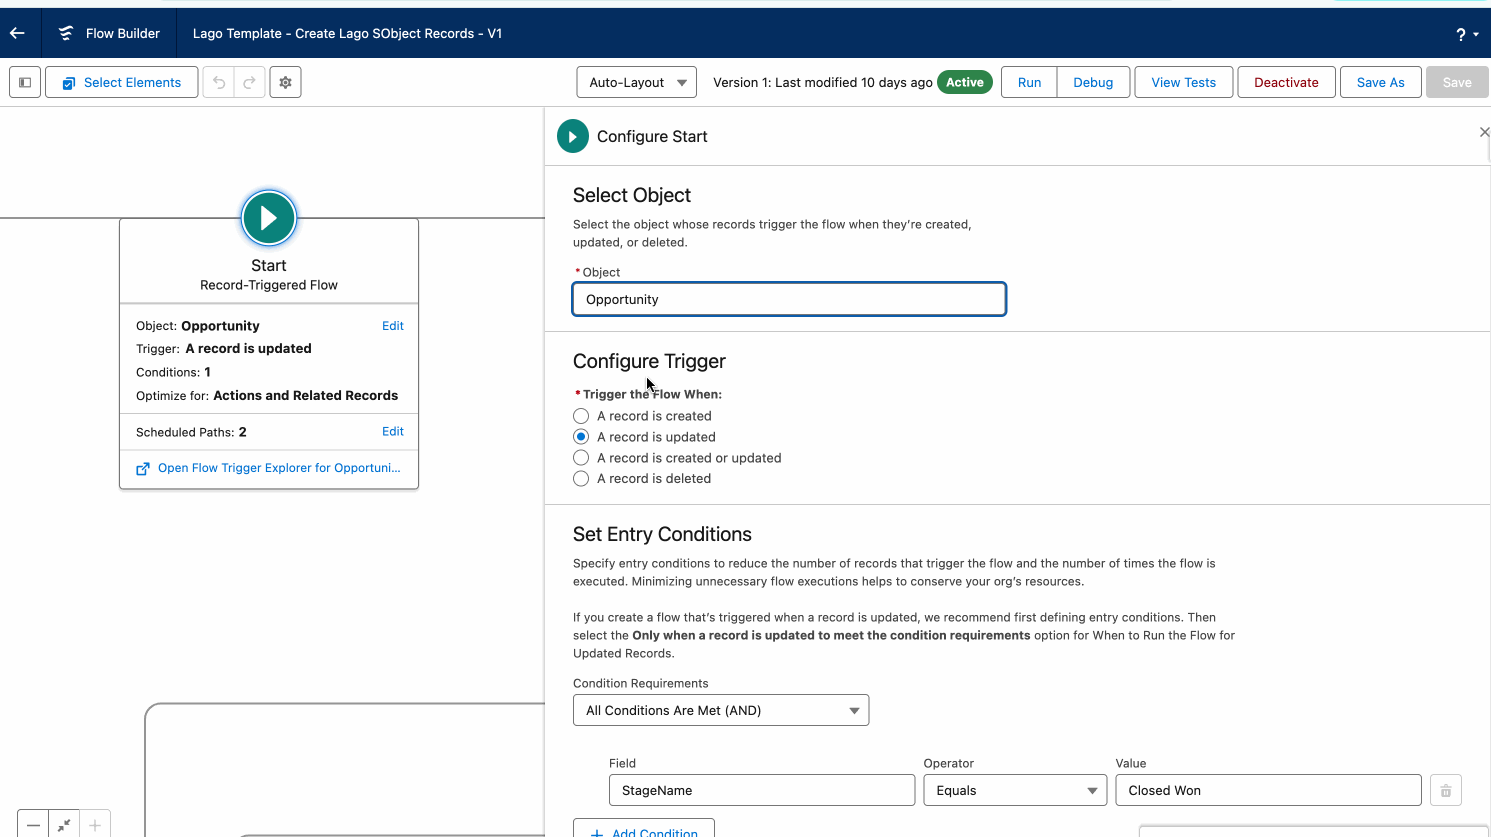Click the Start element play circle on canvas

click(x=269, y=218)
